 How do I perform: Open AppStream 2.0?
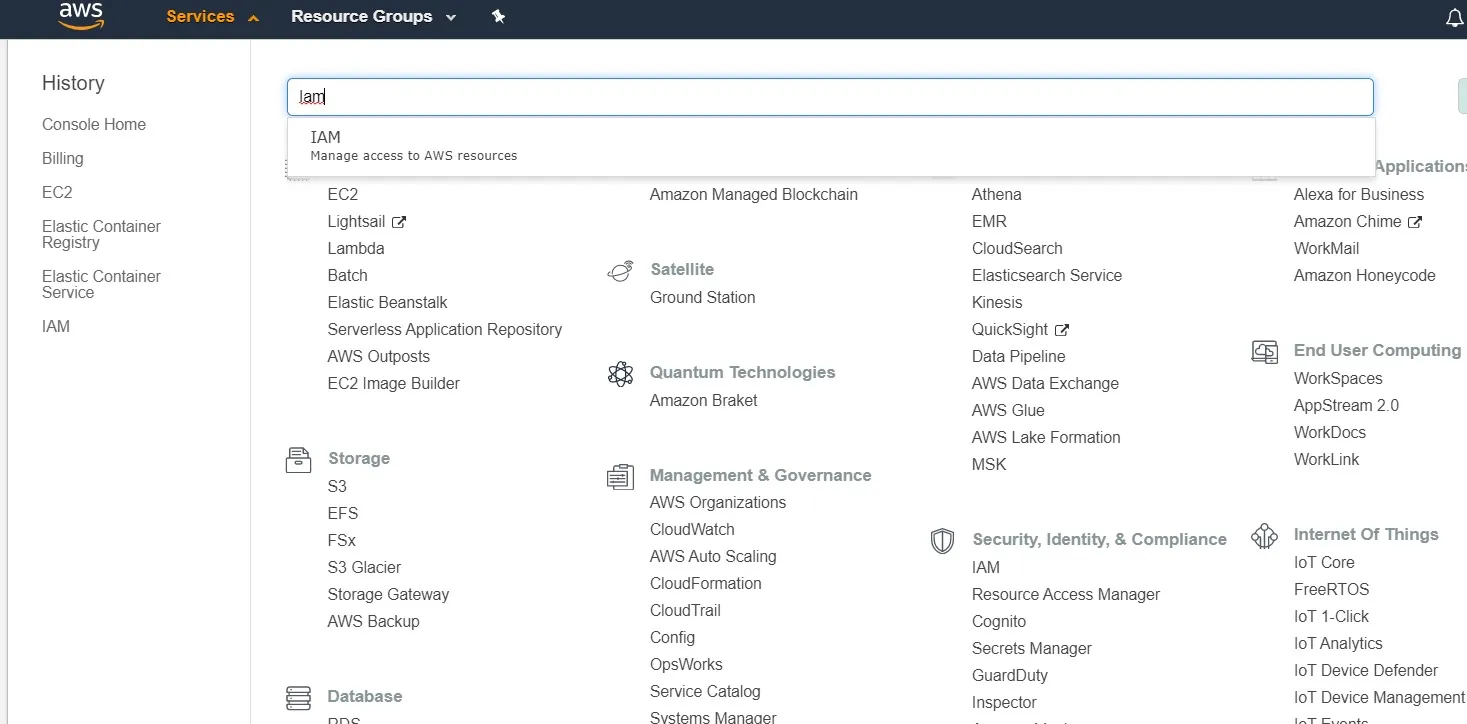(1346, 405)
